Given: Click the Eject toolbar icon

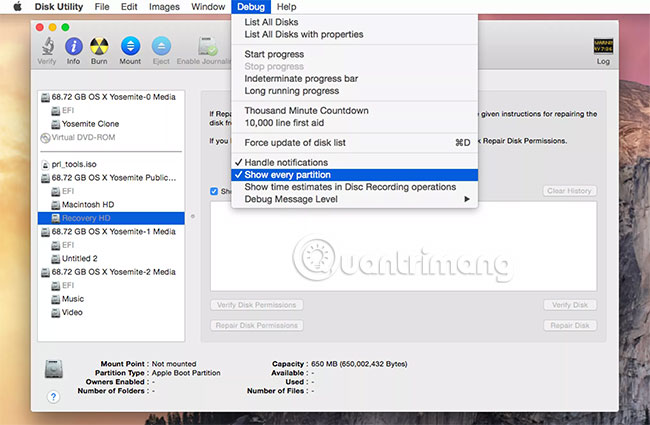Looking at the screenshot, I should 161,46.
